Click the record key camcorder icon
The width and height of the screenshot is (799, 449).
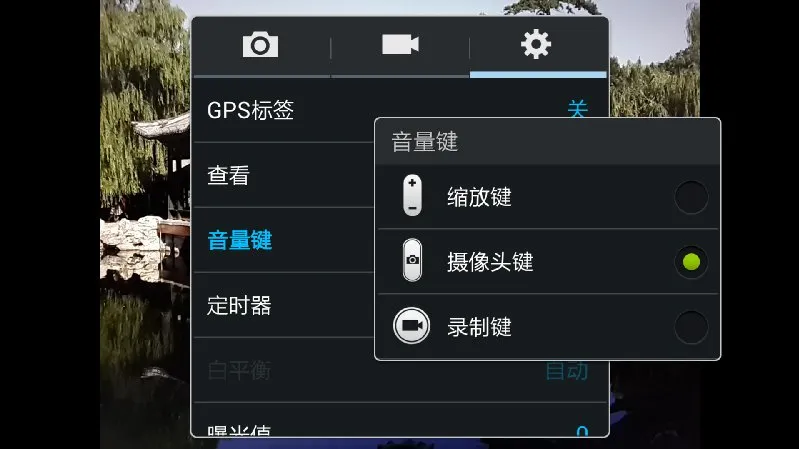411,326
